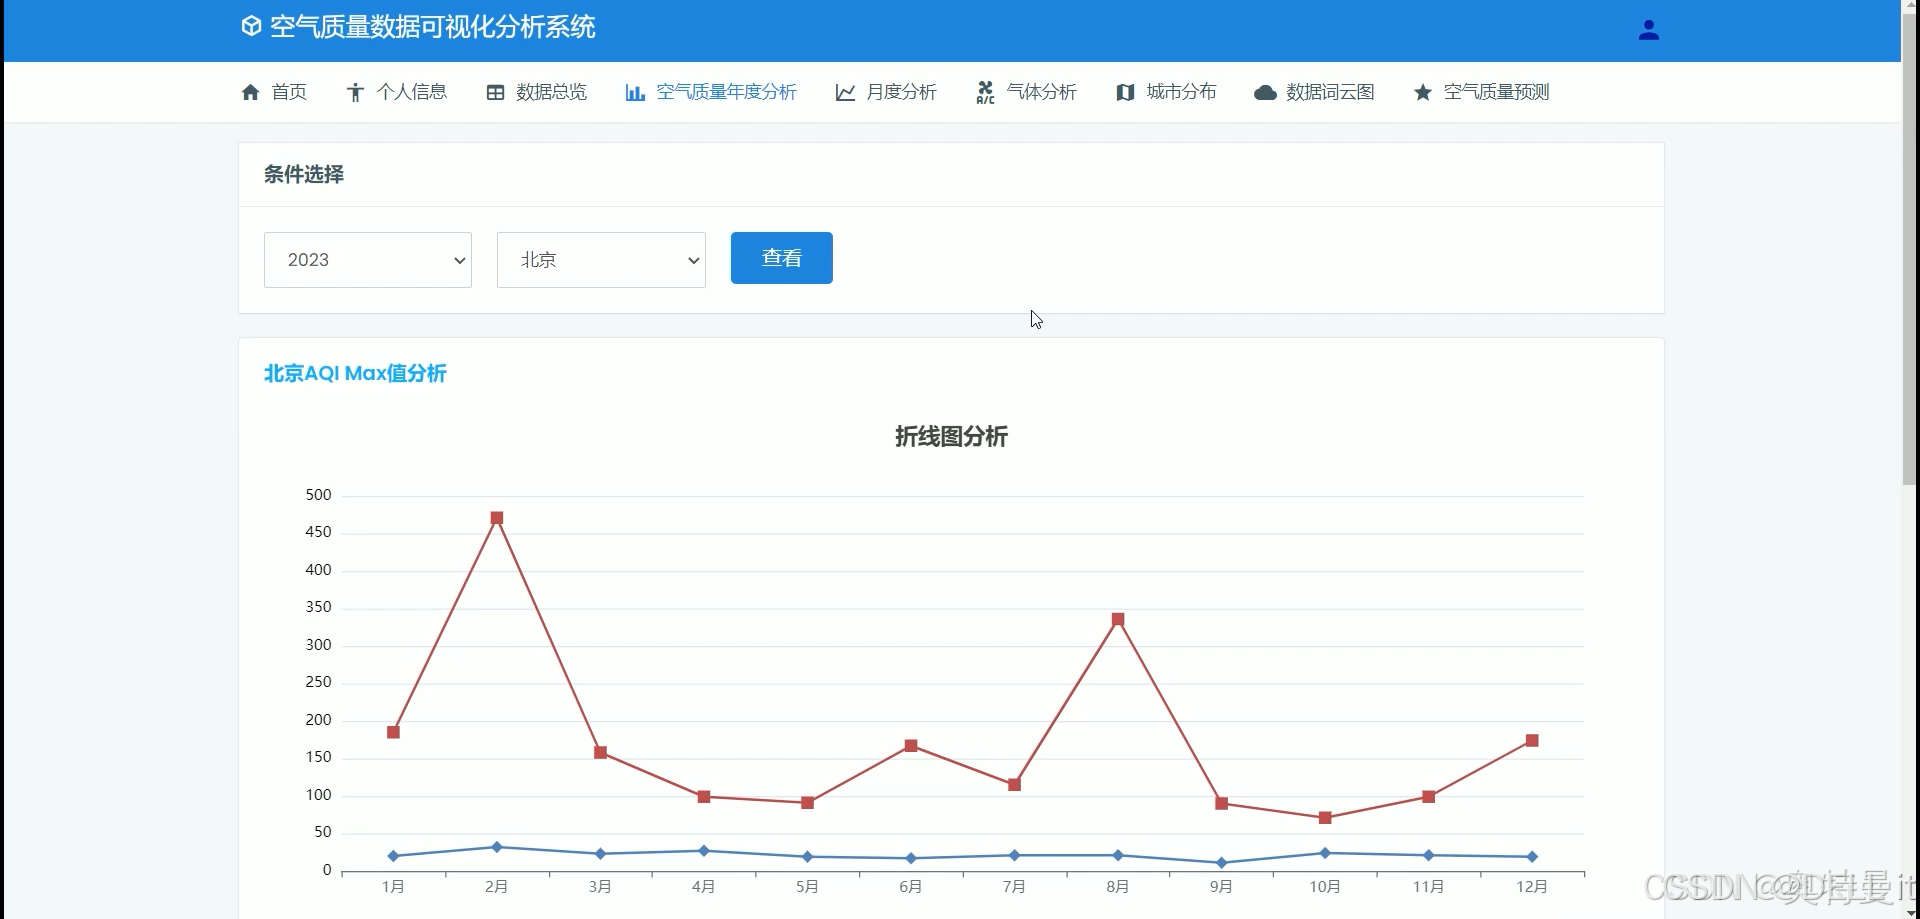This screenshot has width=1920, height=919.
Task: Open the city dropdown showing 北京
Action: coord(601,260)
